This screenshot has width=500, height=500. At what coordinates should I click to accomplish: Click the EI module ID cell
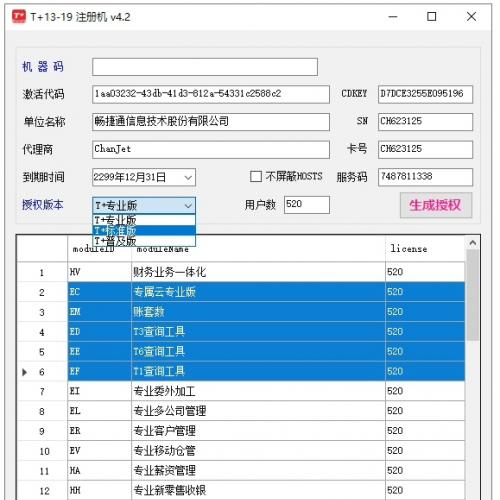pyautogui.click(x=100, y=391)
